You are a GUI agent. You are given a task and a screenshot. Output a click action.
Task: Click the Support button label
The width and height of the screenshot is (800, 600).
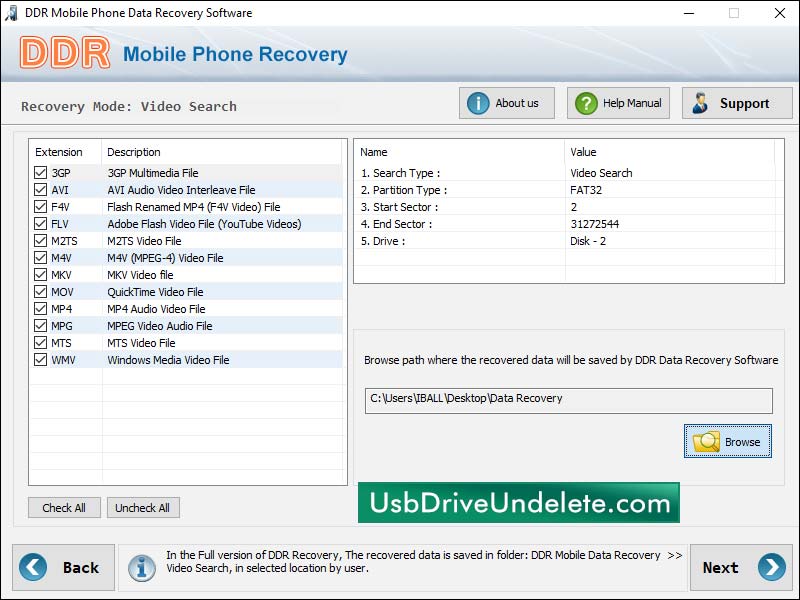coord(744,104)
